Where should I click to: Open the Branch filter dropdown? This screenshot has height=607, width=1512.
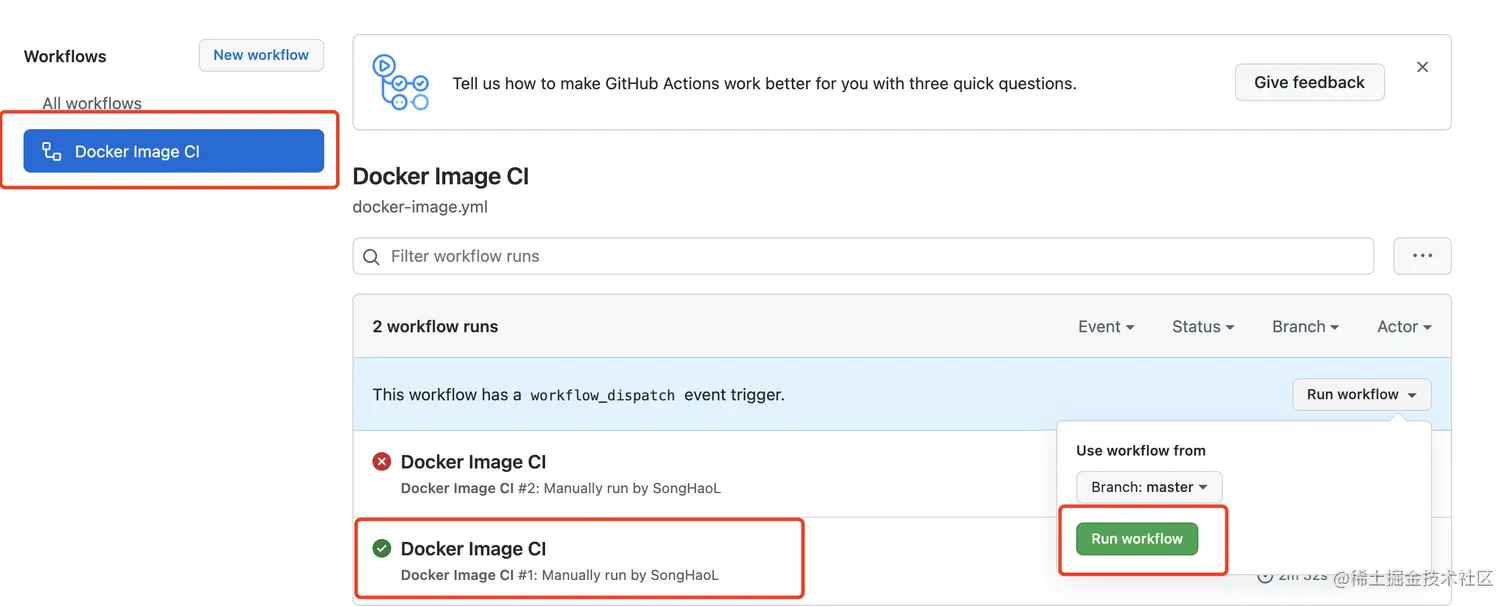[x=1304, y=327]
